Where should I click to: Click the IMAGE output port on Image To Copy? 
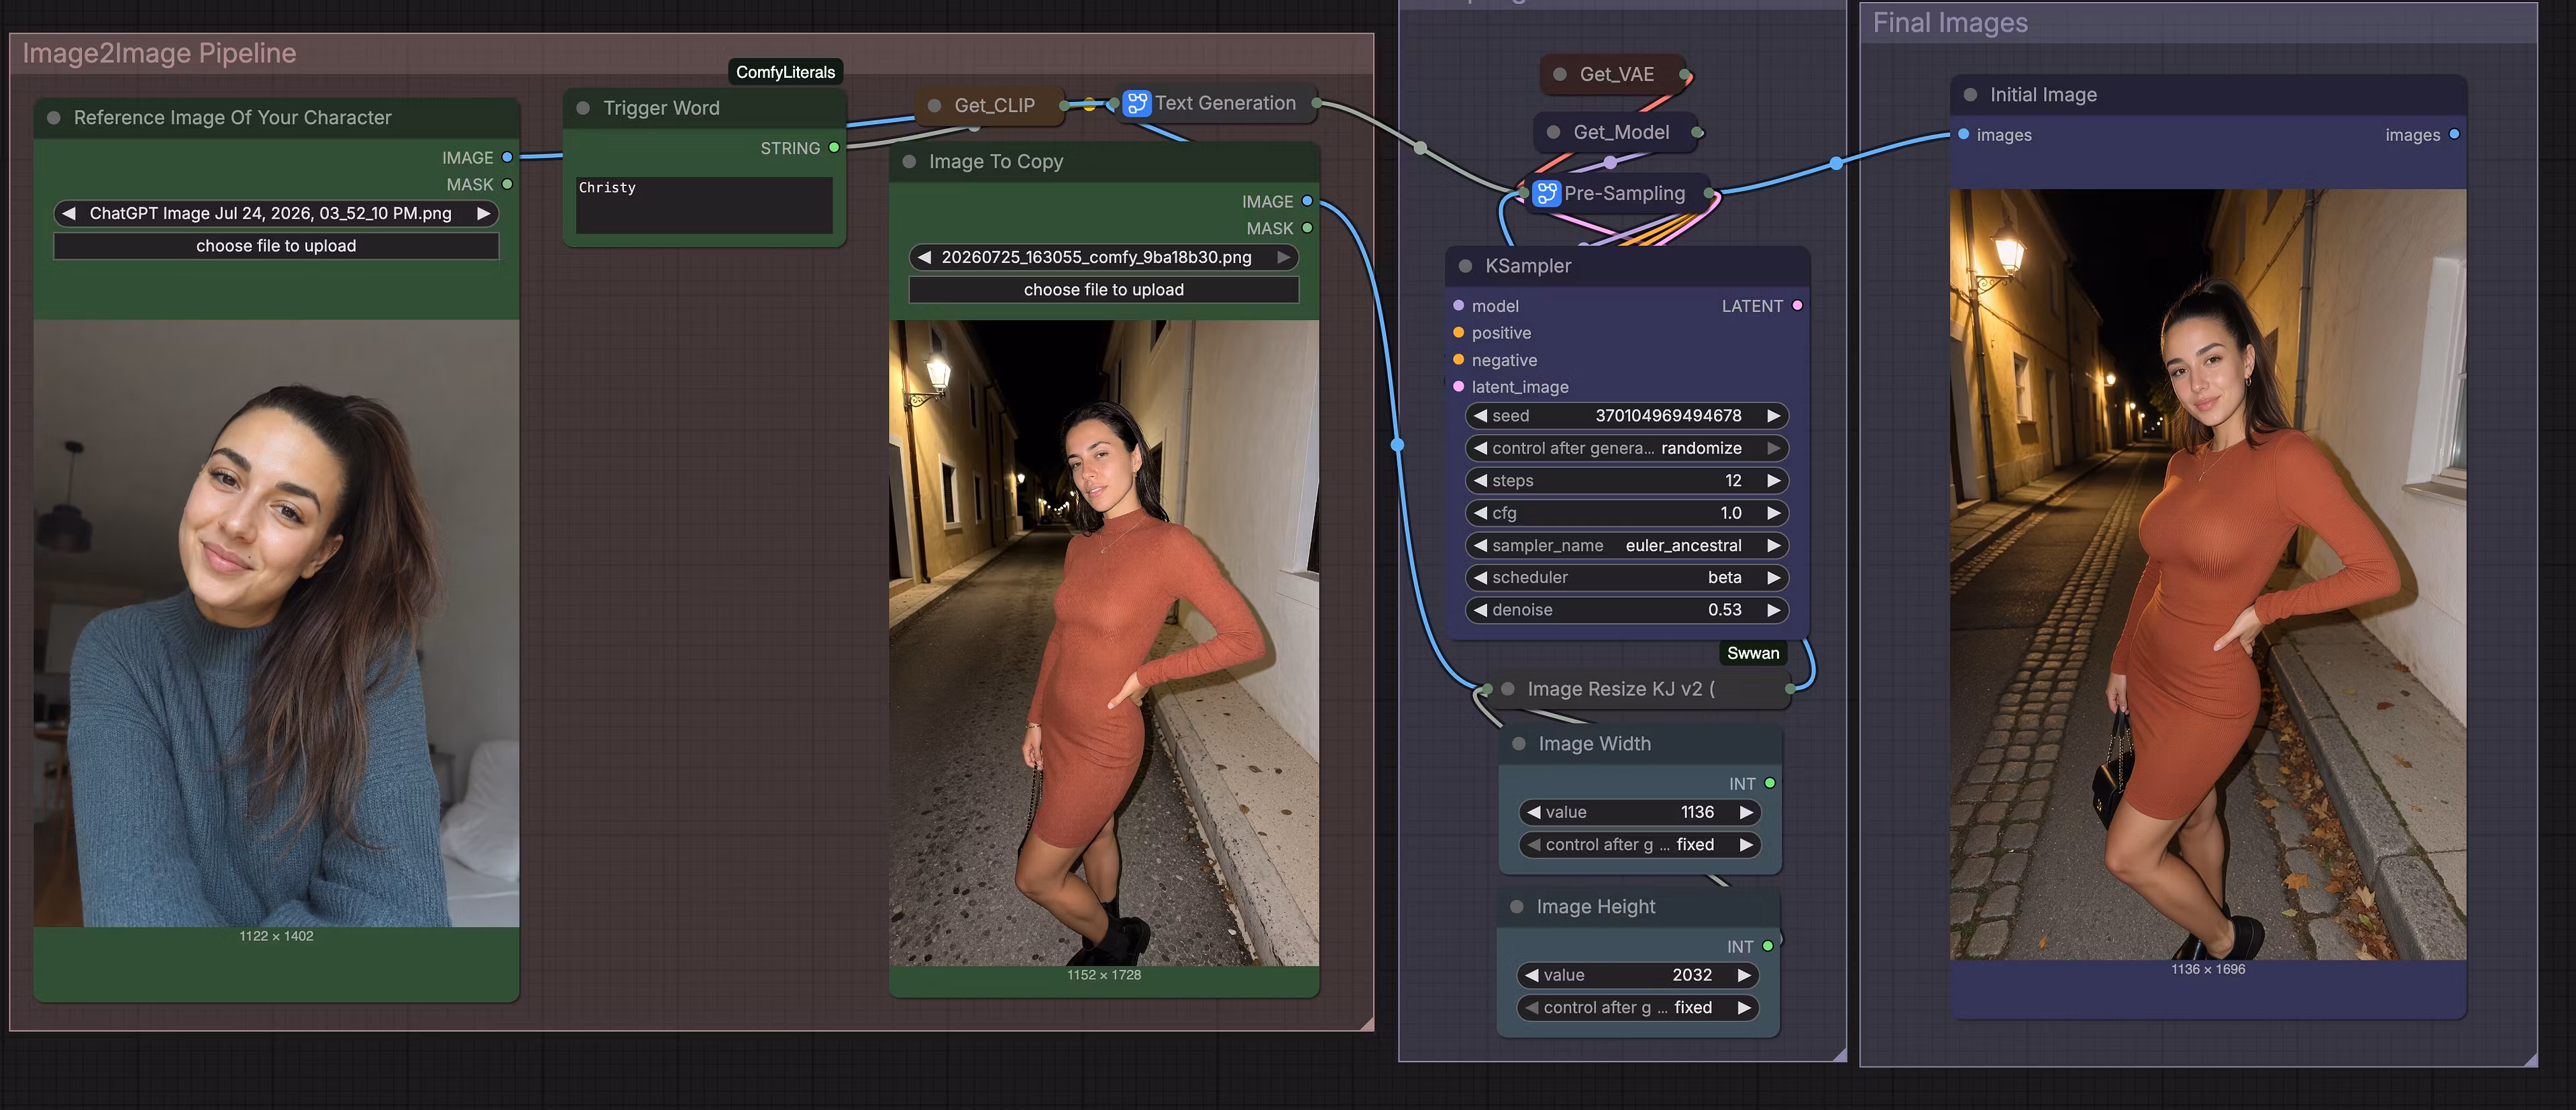tap(1307, 201)
